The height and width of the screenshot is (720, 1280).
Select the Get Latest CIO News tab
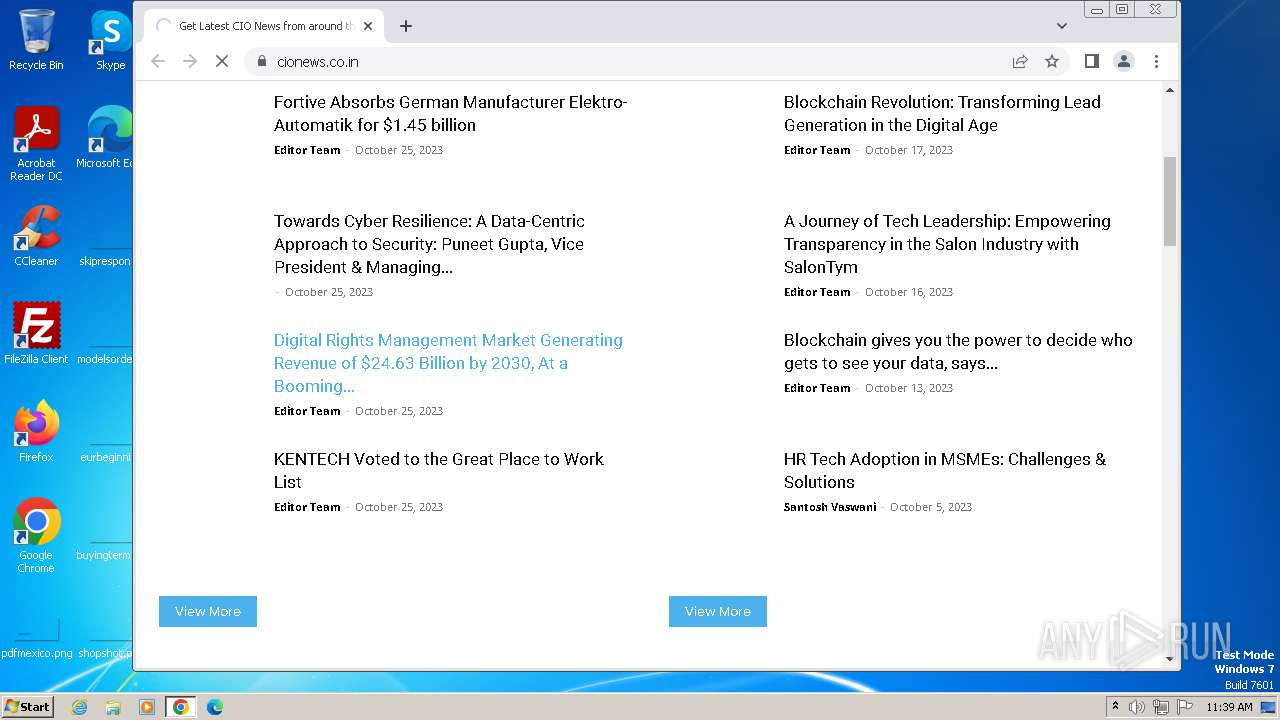[264, 26]
